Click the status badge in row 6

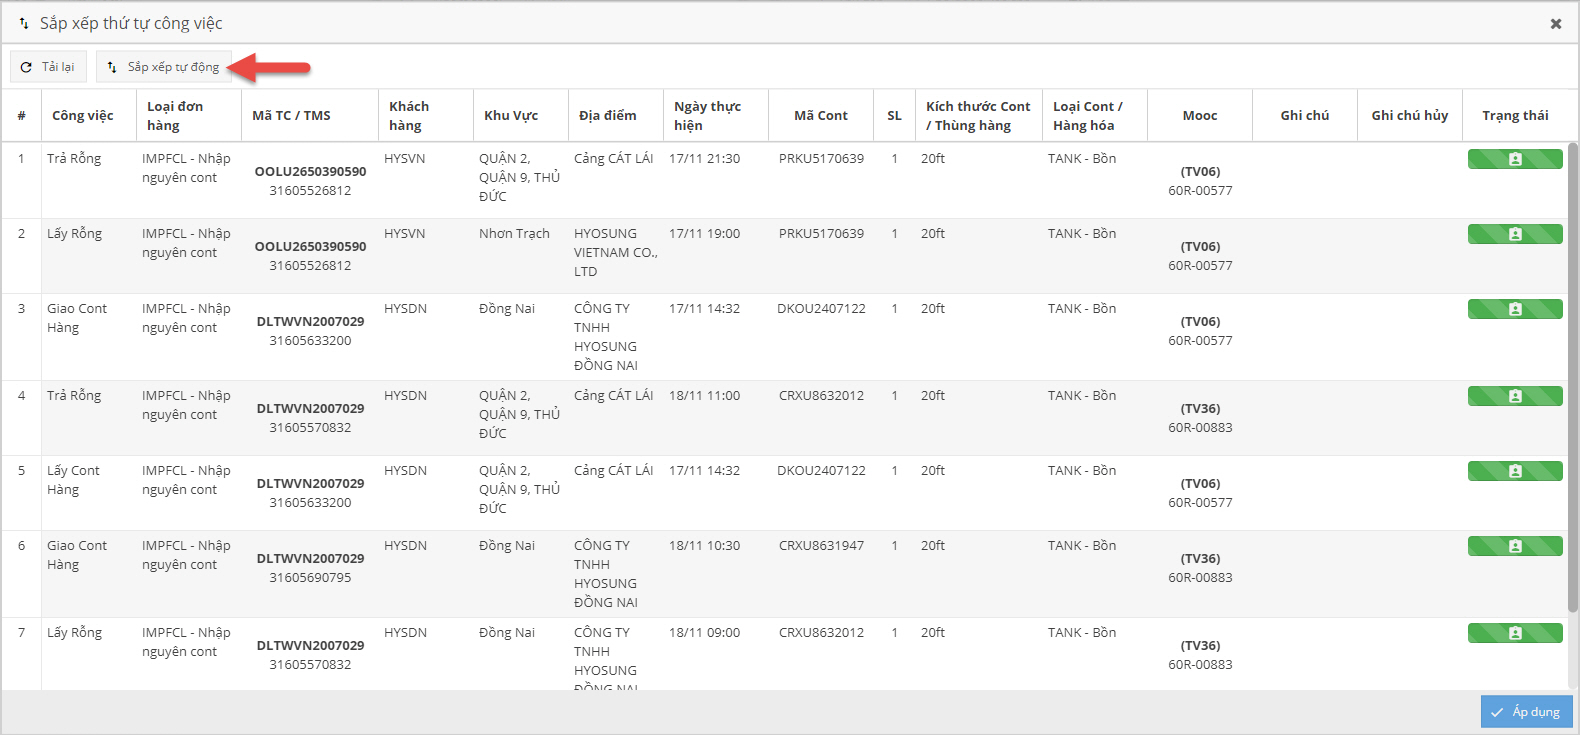tap(1514, 546)
